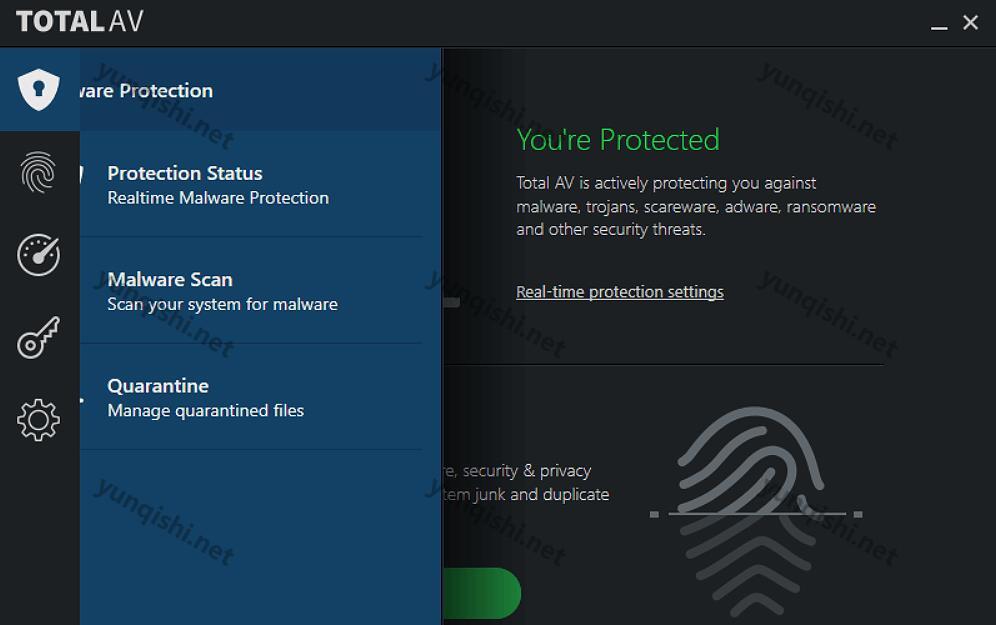Image resolution: width=996 pixels, height=625 pixels.
Task: Select the fingerprint privacy icon in sidebar
Action: (x=39, y=172)
